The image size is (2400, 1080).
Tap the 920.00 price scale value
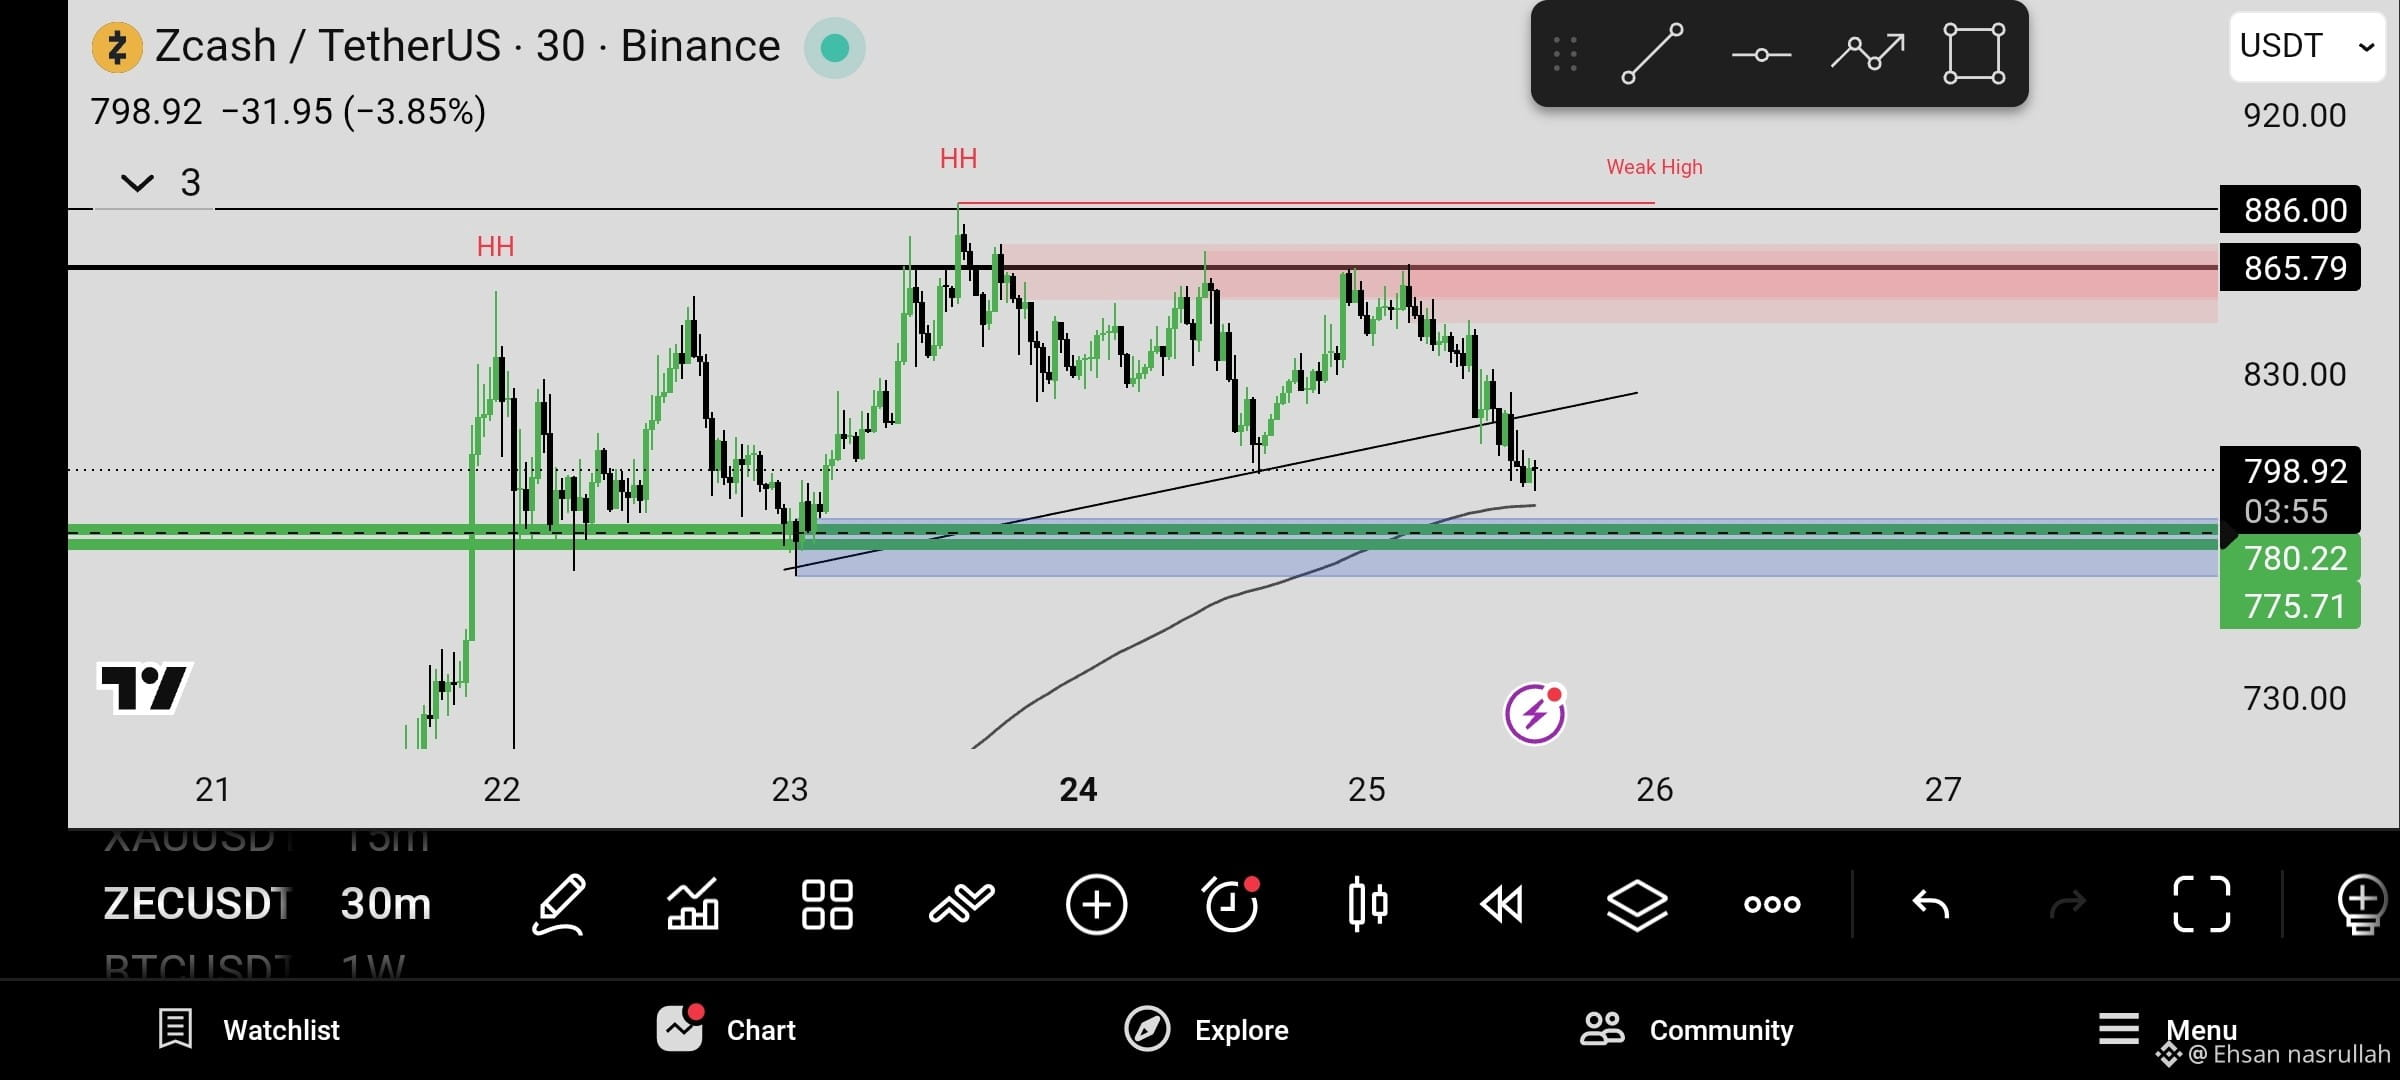[x=2294, y=116]
